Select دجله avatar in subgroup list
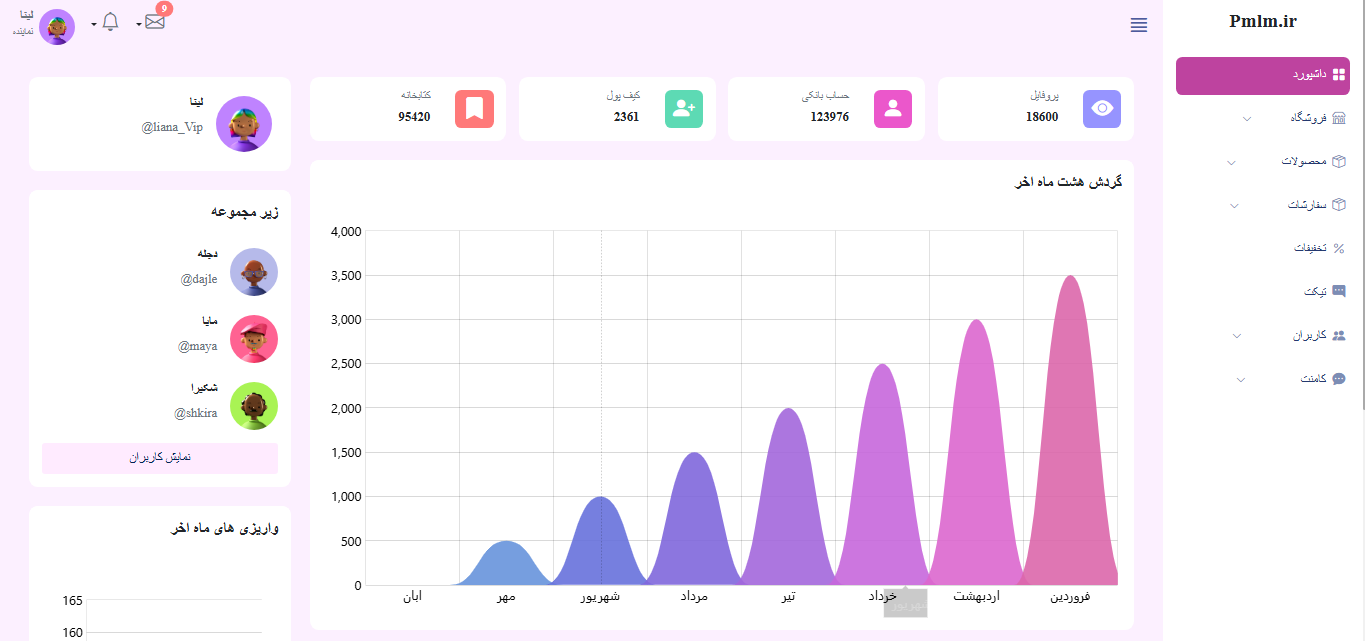This screenshot has width=1365, height=641. tap(254, 272)
